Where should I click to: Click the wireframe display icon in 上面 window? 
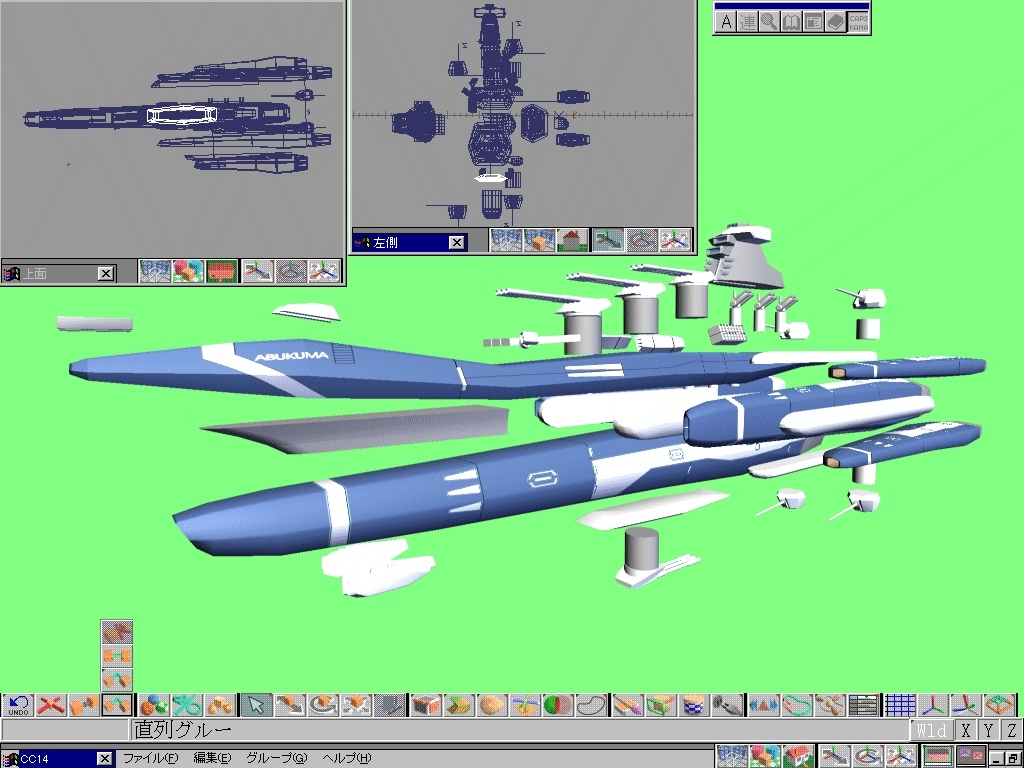tap(155, 271)
